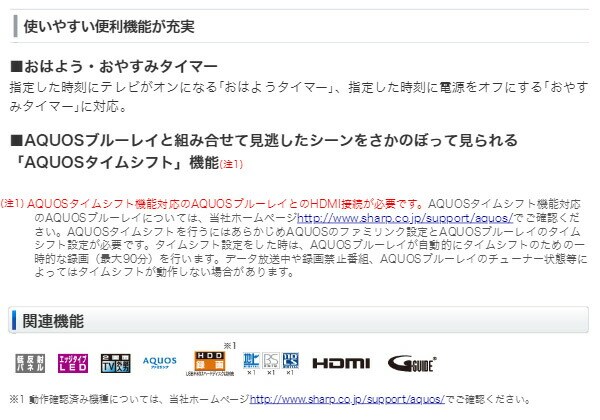Screen dimensions: 600x420
Task: Click the エッジタイプLED purple icon
Action: point(73,363)
